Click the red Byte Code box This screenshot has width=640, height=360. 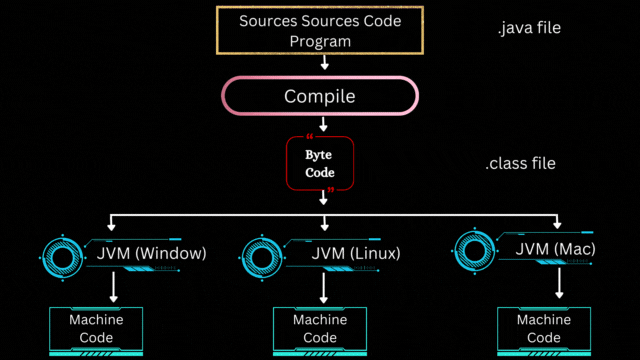(x=320, y=163)
